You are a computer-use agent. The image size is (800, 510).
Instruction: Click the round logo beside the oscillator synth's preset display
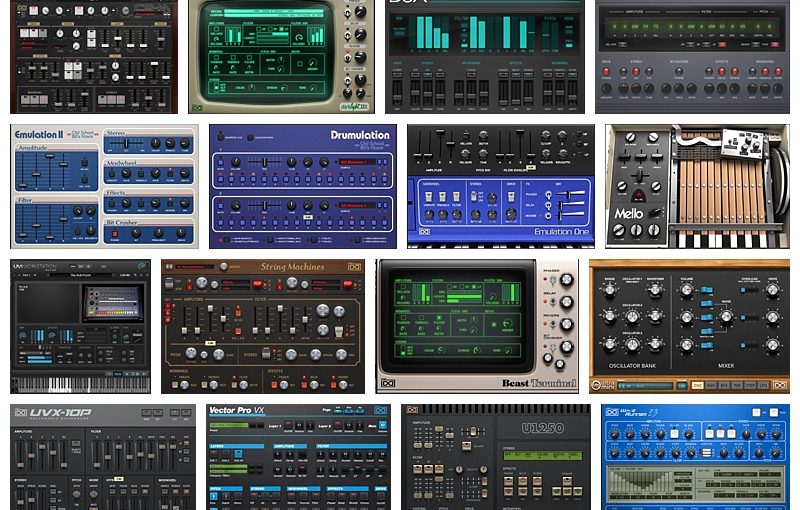[595, 386]
